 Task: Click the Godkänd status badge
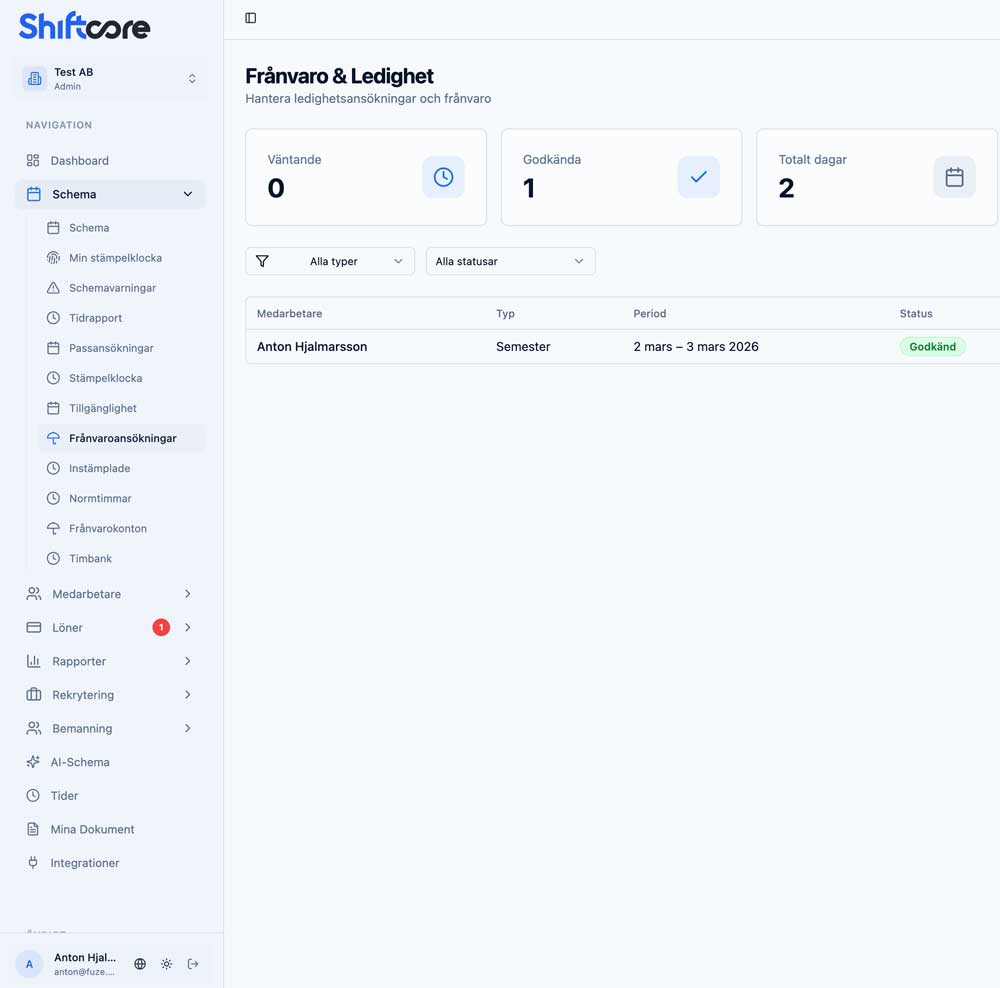pos(932,347)
